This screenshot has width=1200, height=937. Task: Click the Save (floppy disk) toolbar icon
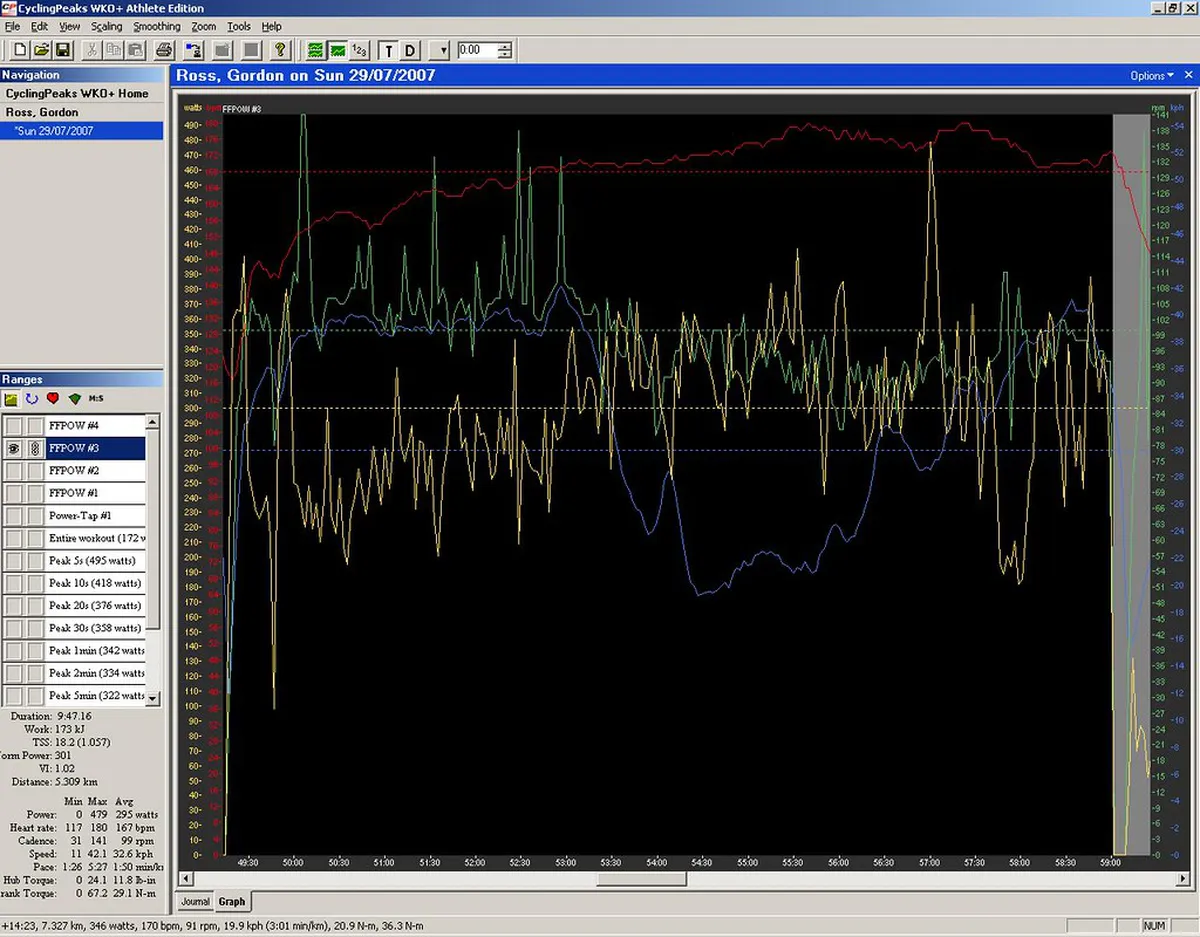(62, 50)
